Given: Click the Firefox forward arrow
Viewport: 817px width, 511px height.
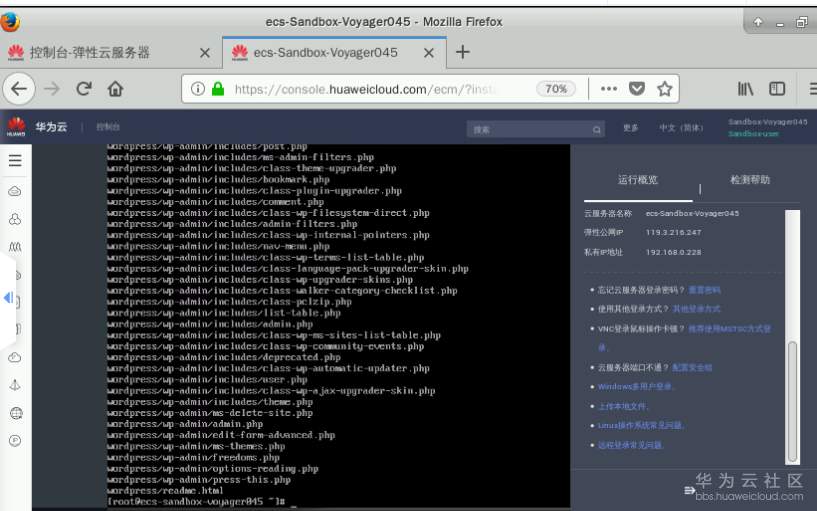Looking at the screenshot, I should point(52,89).
